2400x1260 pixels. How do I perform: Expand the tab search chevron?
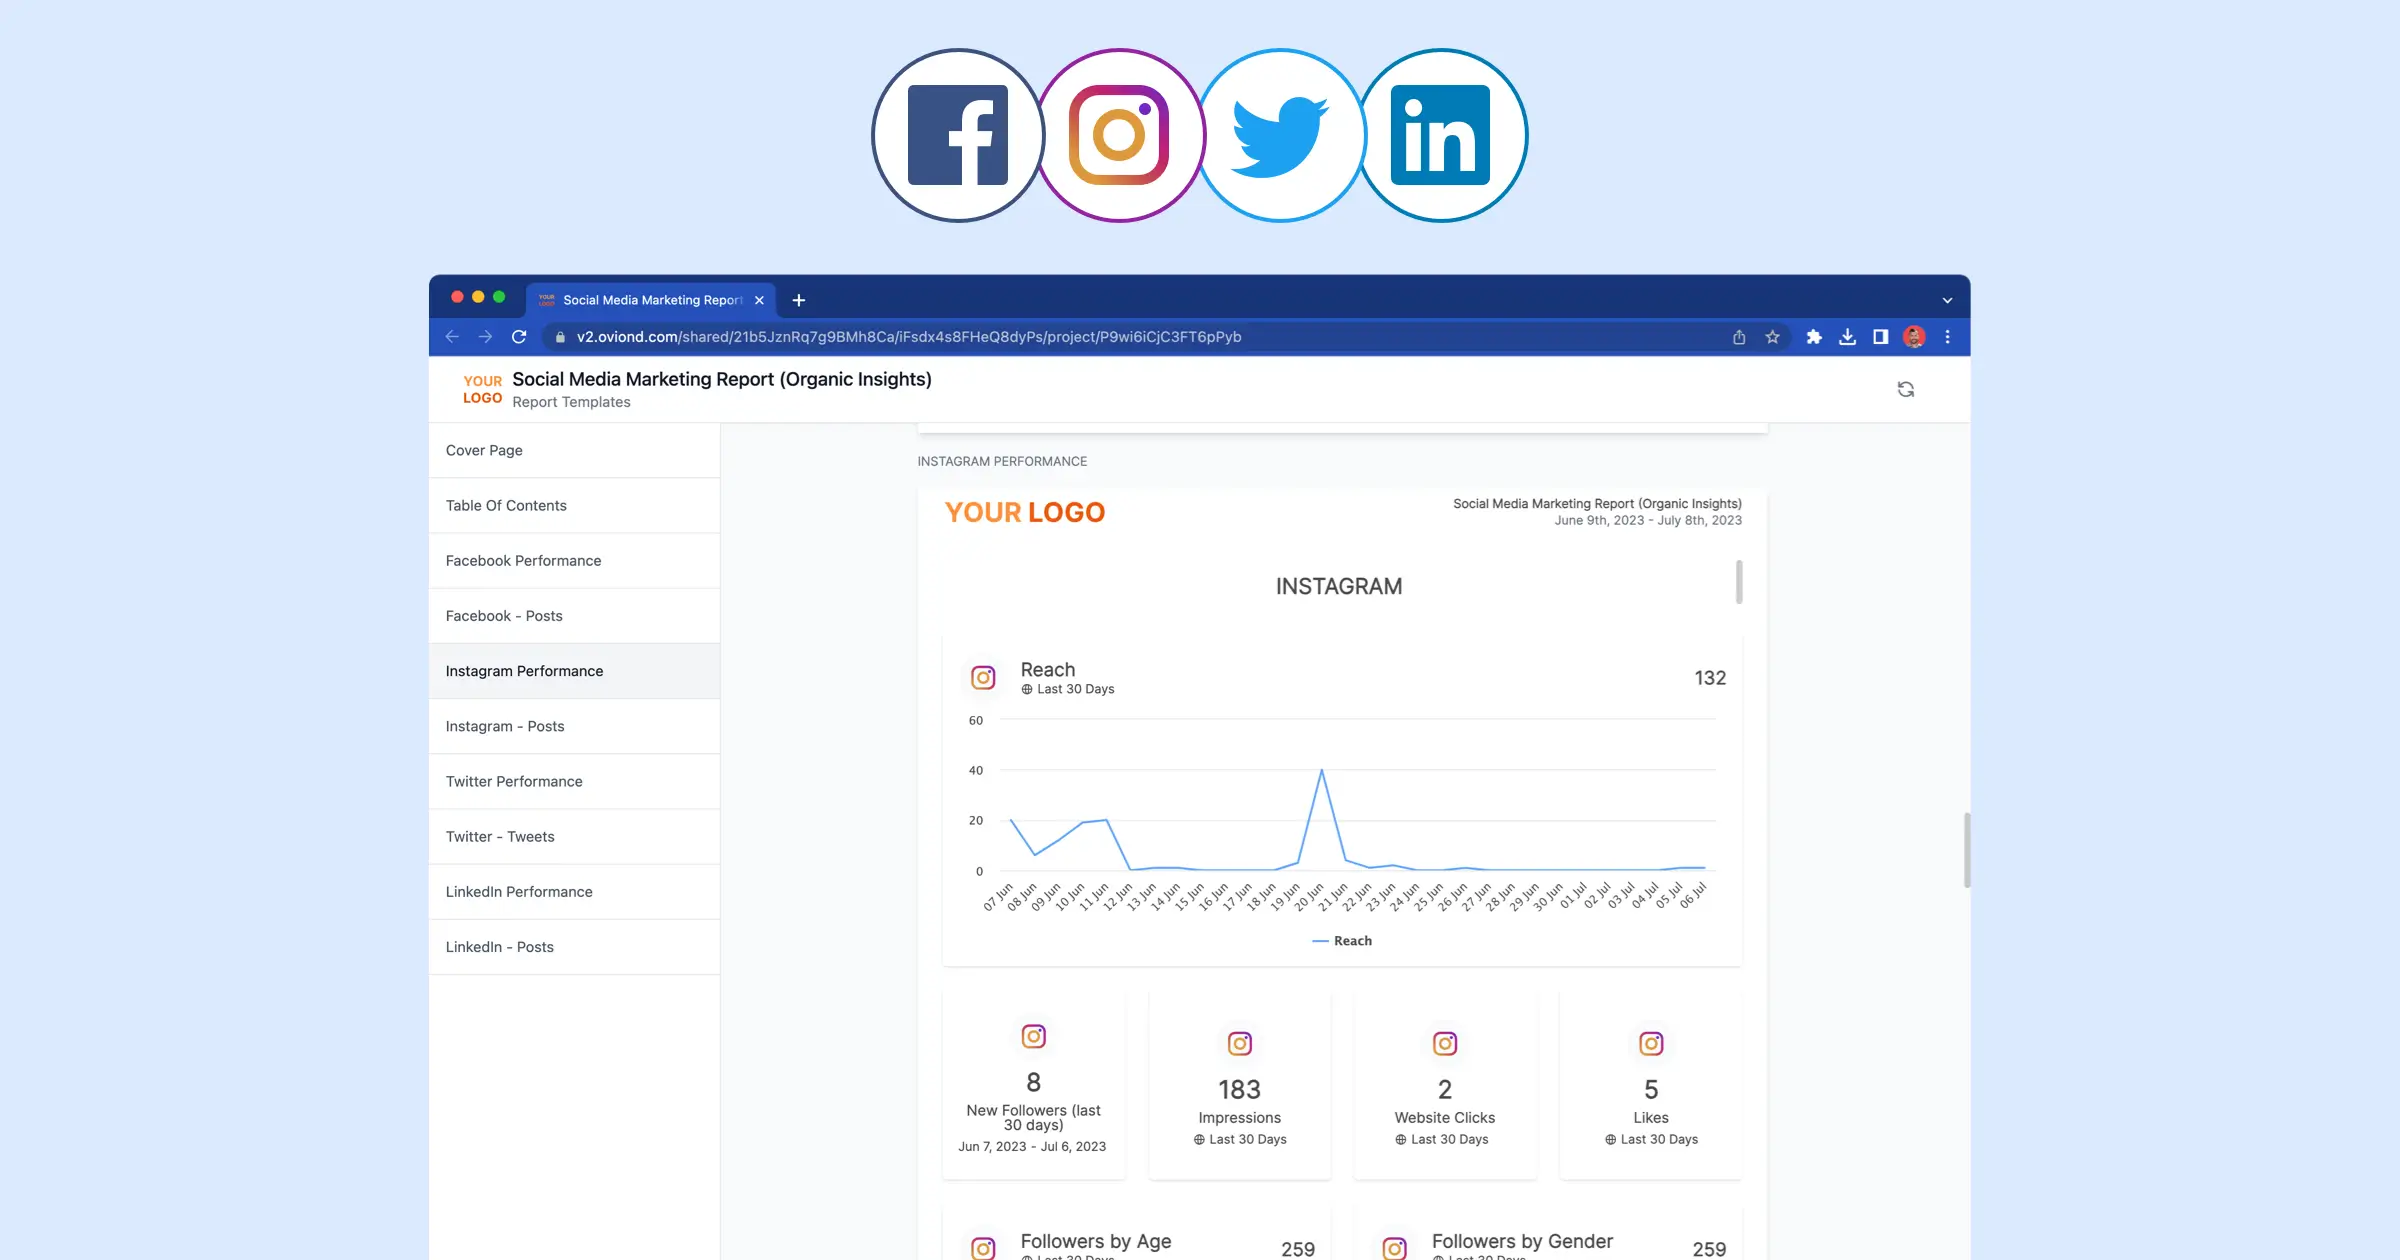click(x=1947, y=300)
